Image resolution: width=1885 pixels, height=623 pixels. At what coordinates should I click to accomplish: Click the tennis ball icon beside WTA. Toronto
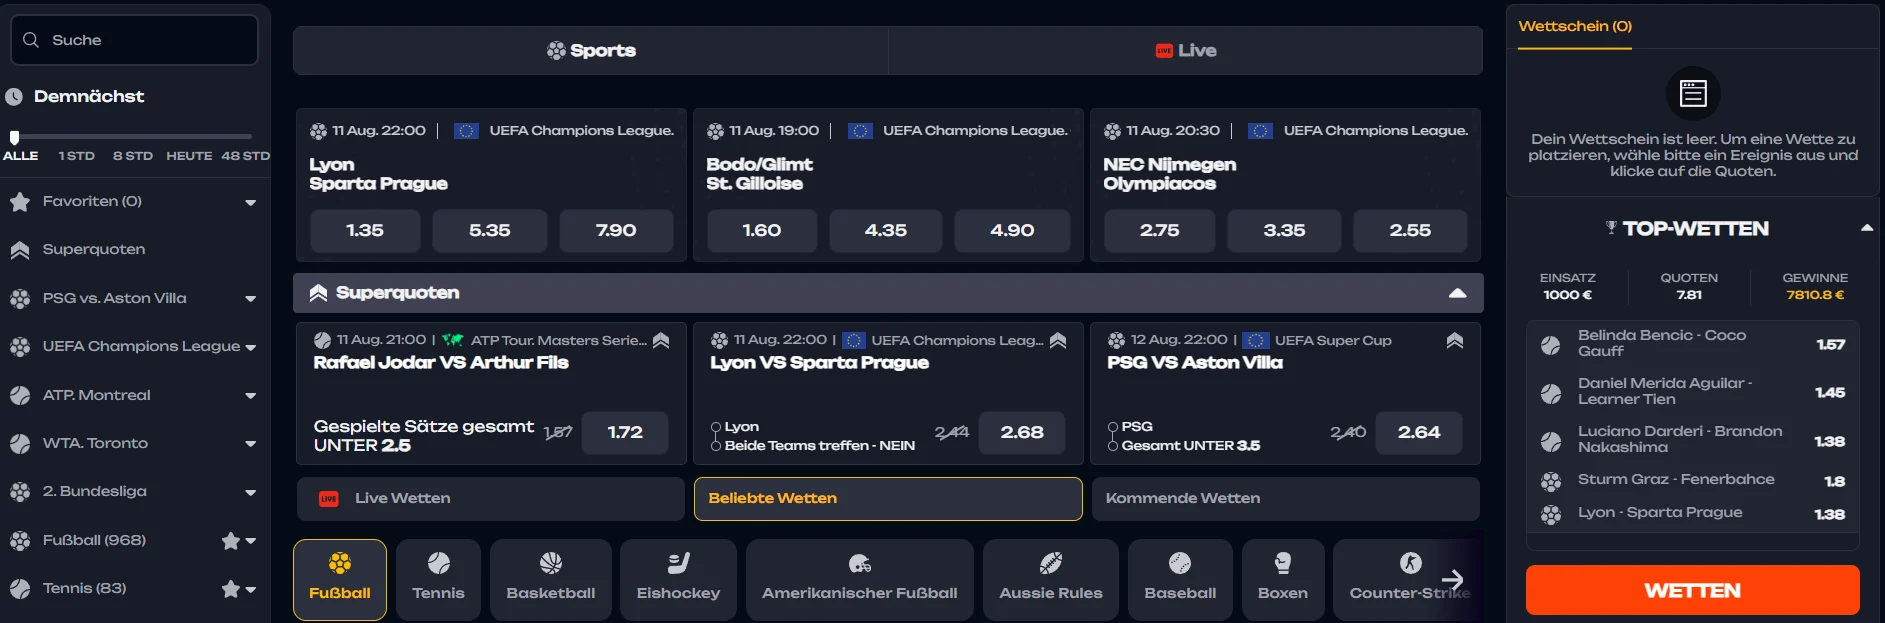[19, 443]
